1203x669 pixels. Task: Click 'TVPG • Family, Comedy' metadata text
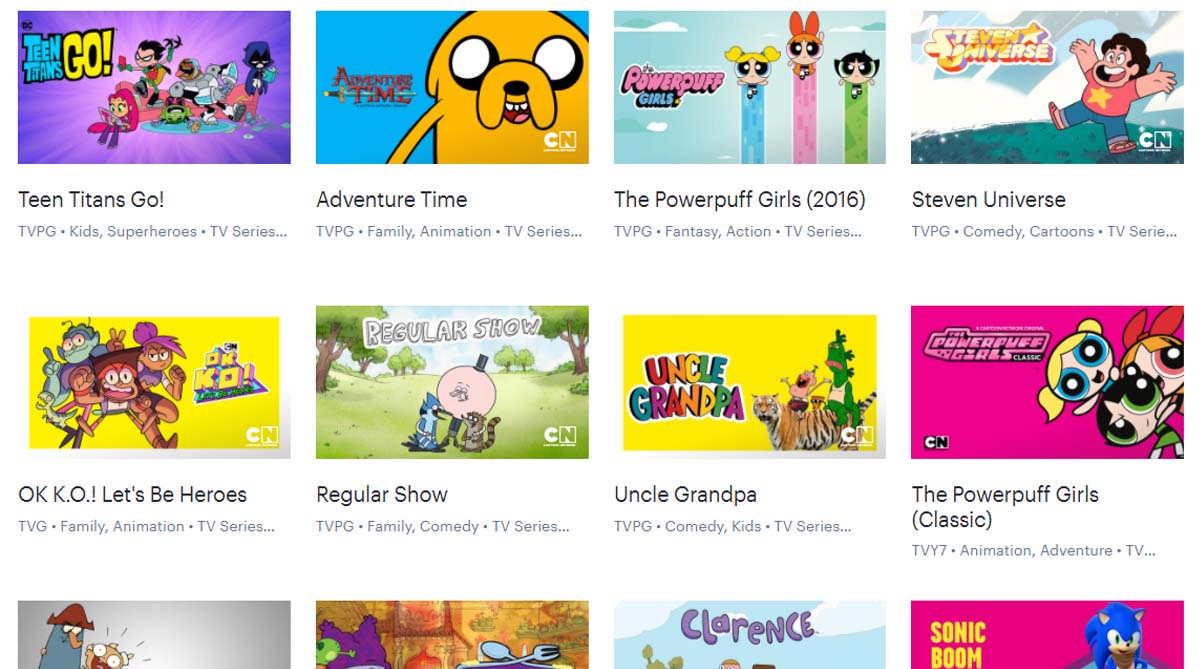(x=442, y=526)
